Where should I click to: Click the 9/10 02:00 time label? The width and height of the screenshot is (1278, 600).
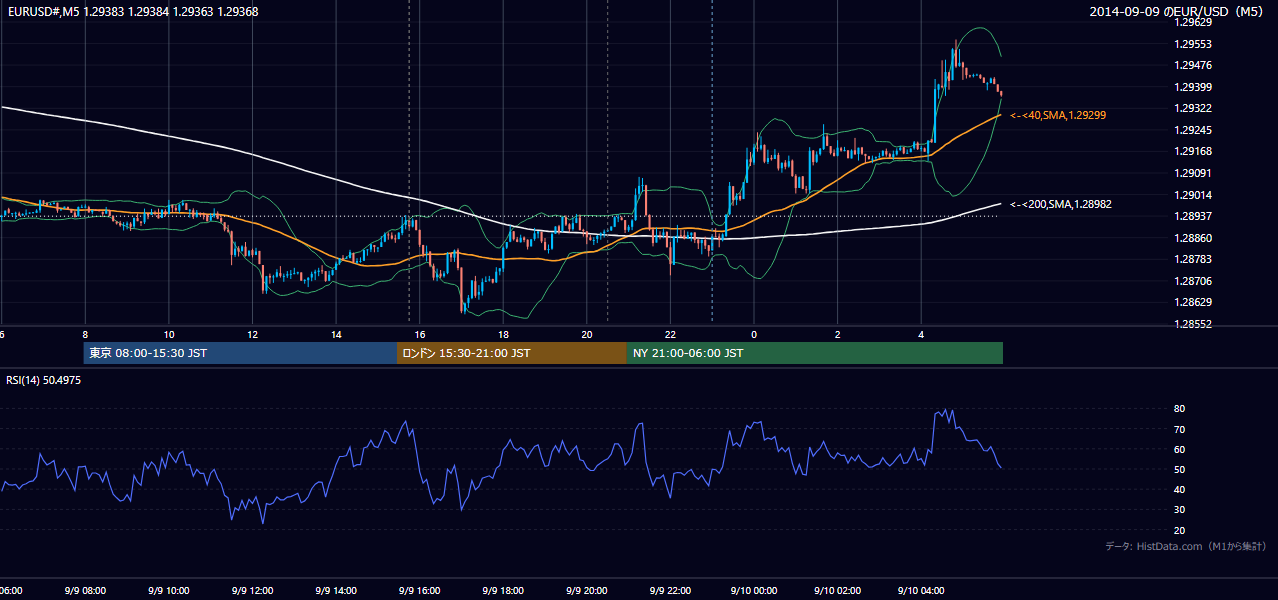(x=837, y=590)
